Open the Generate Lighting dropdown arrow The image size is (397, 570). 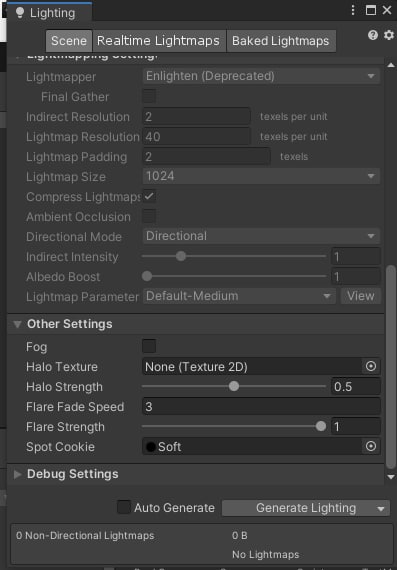click(x=381, y=509)
